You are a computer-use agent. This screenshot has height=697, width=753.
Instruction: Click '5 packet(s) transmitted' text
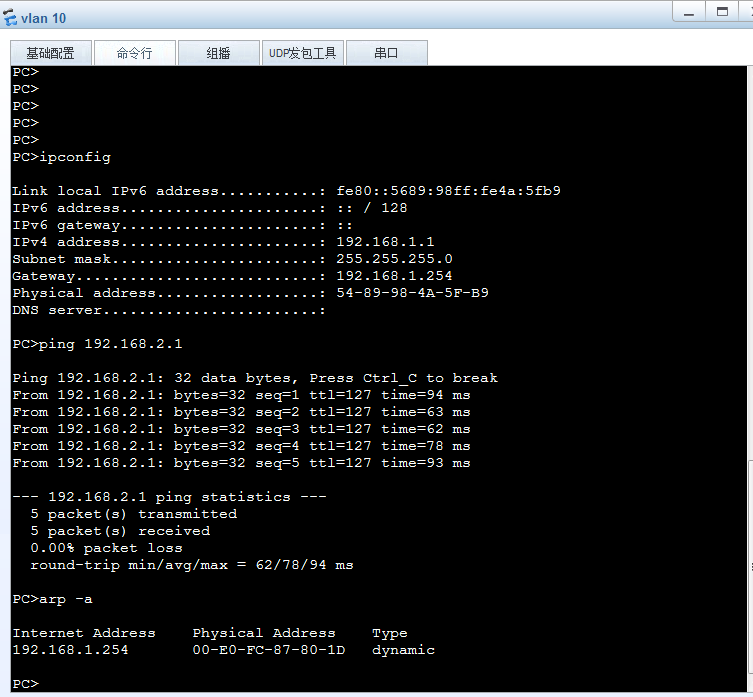134,514
